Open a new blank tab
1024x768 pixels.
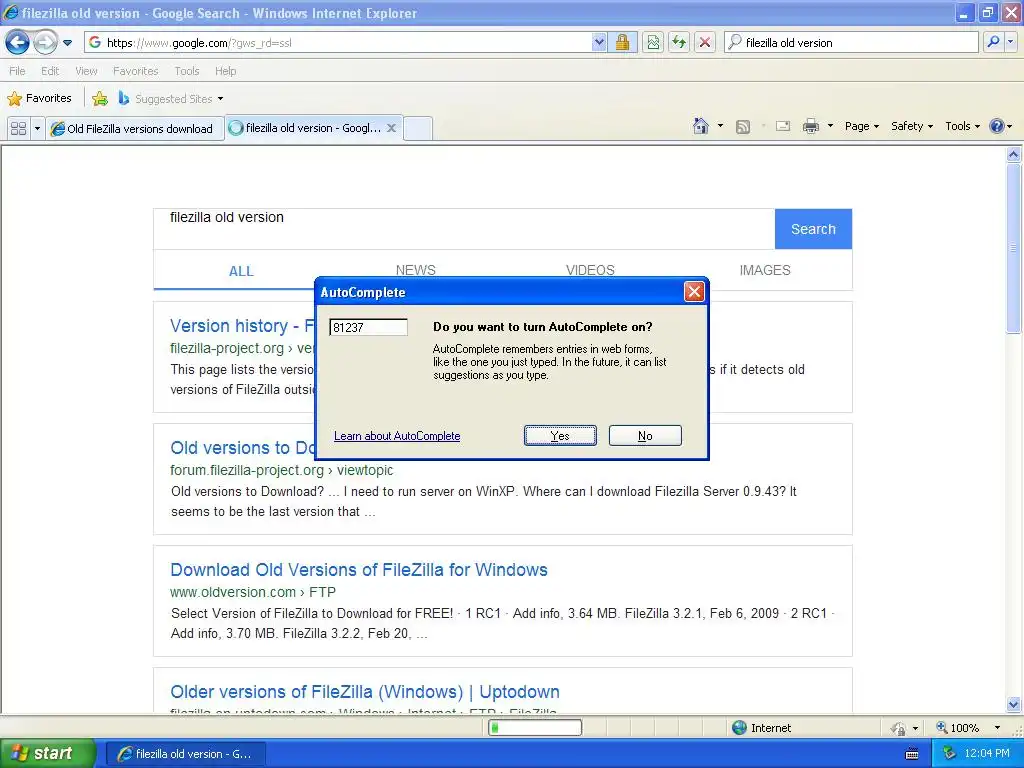418,128
